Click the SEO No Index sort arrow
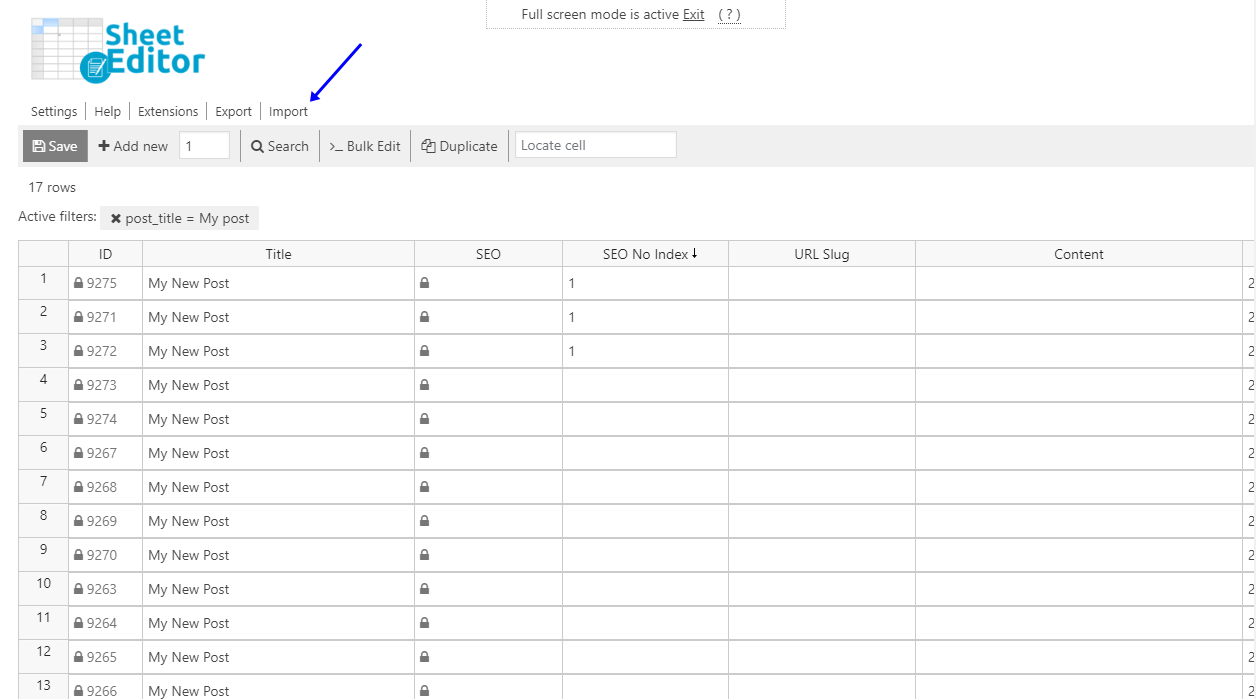The height and width of the screenshot is (699, 1256). (695, 254)
